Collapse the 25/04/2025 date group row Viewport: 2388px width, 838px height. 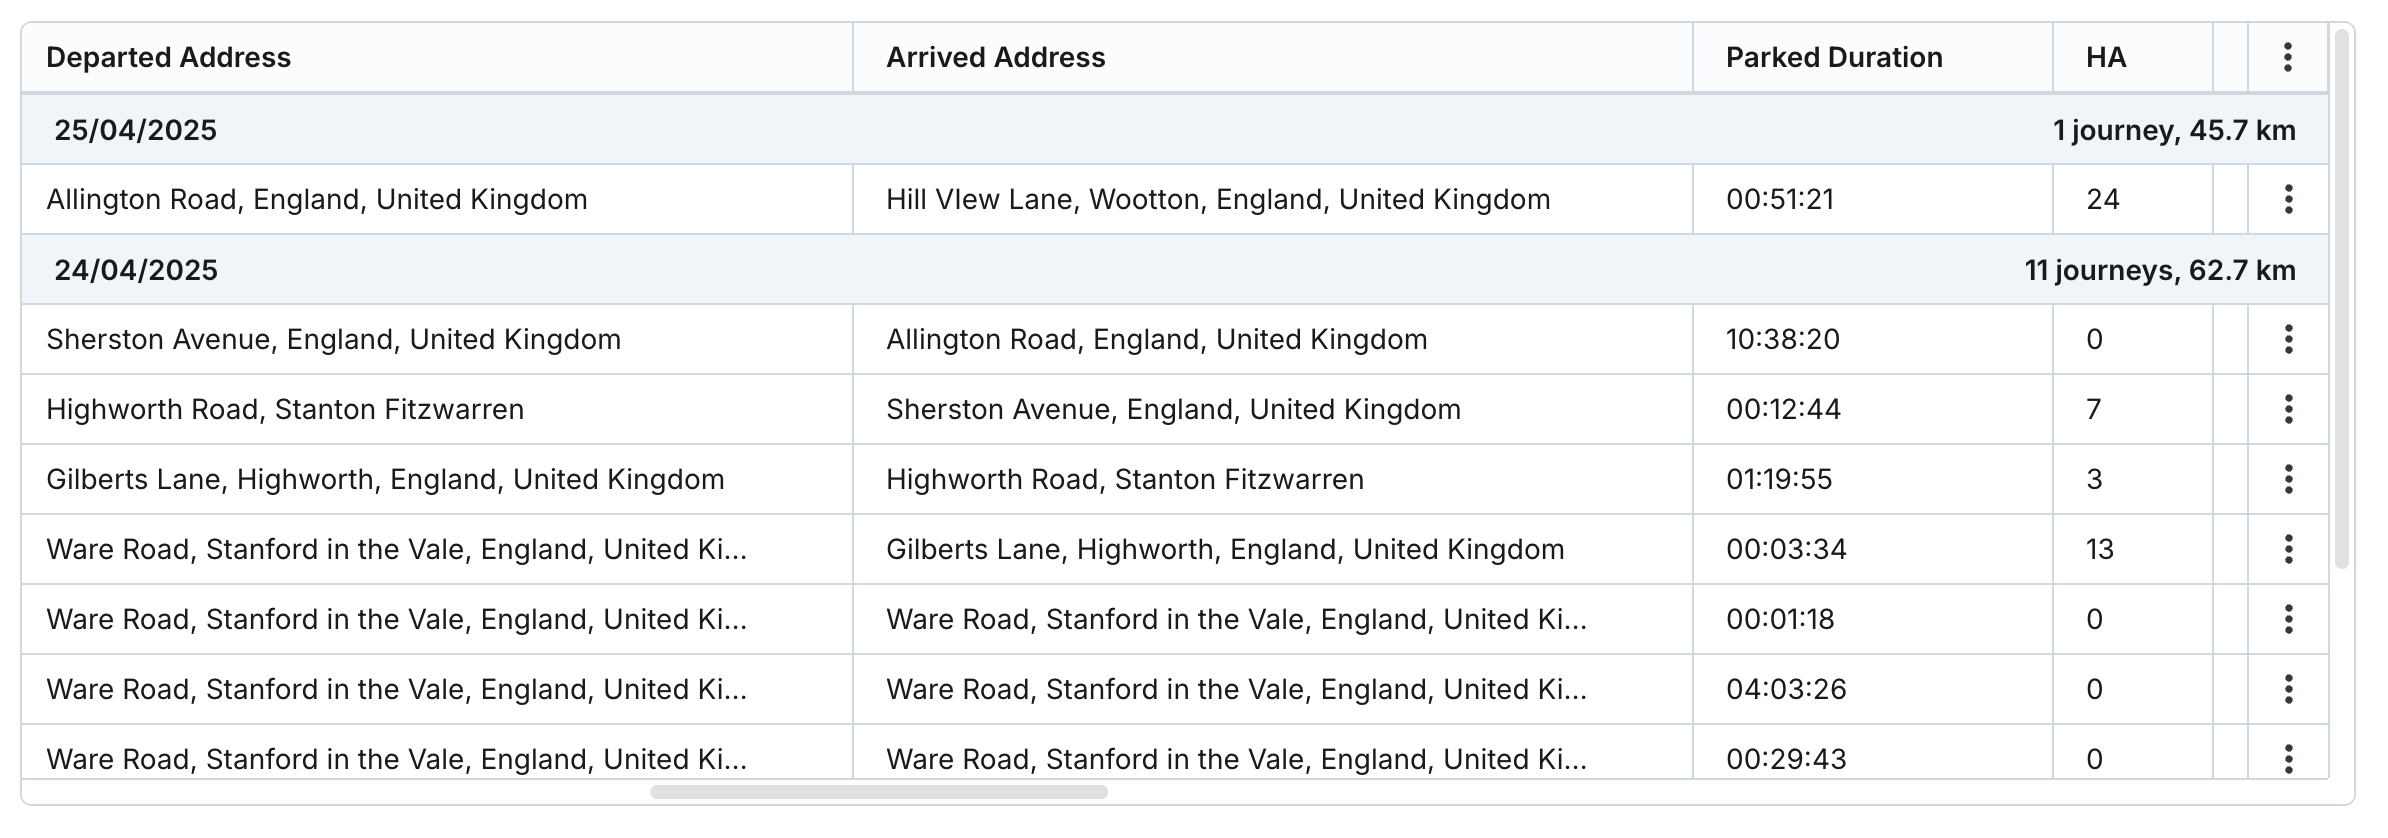[136, 131]
